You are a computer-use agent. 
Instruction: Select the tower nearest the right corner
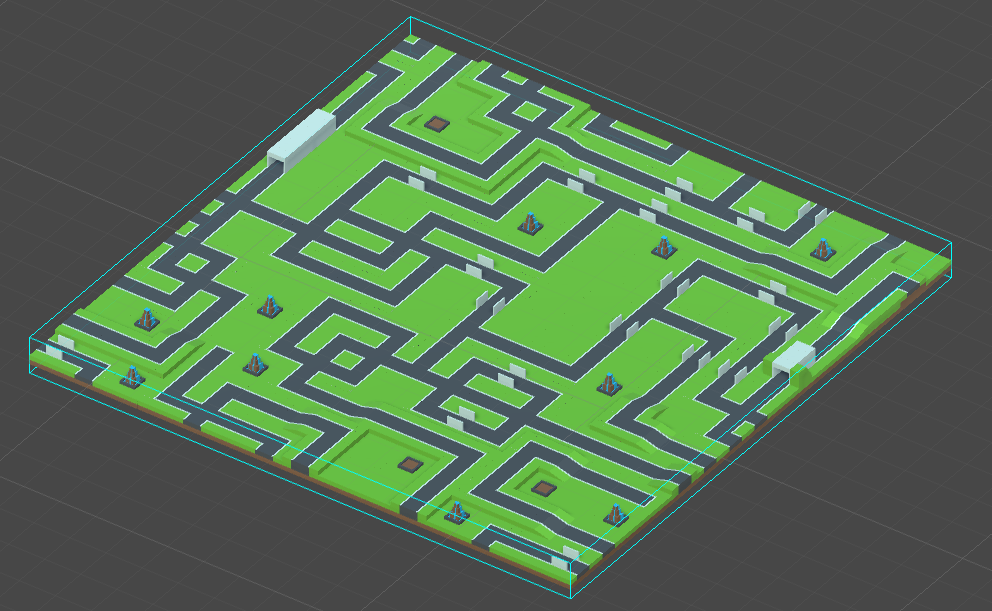click(822, 249)
